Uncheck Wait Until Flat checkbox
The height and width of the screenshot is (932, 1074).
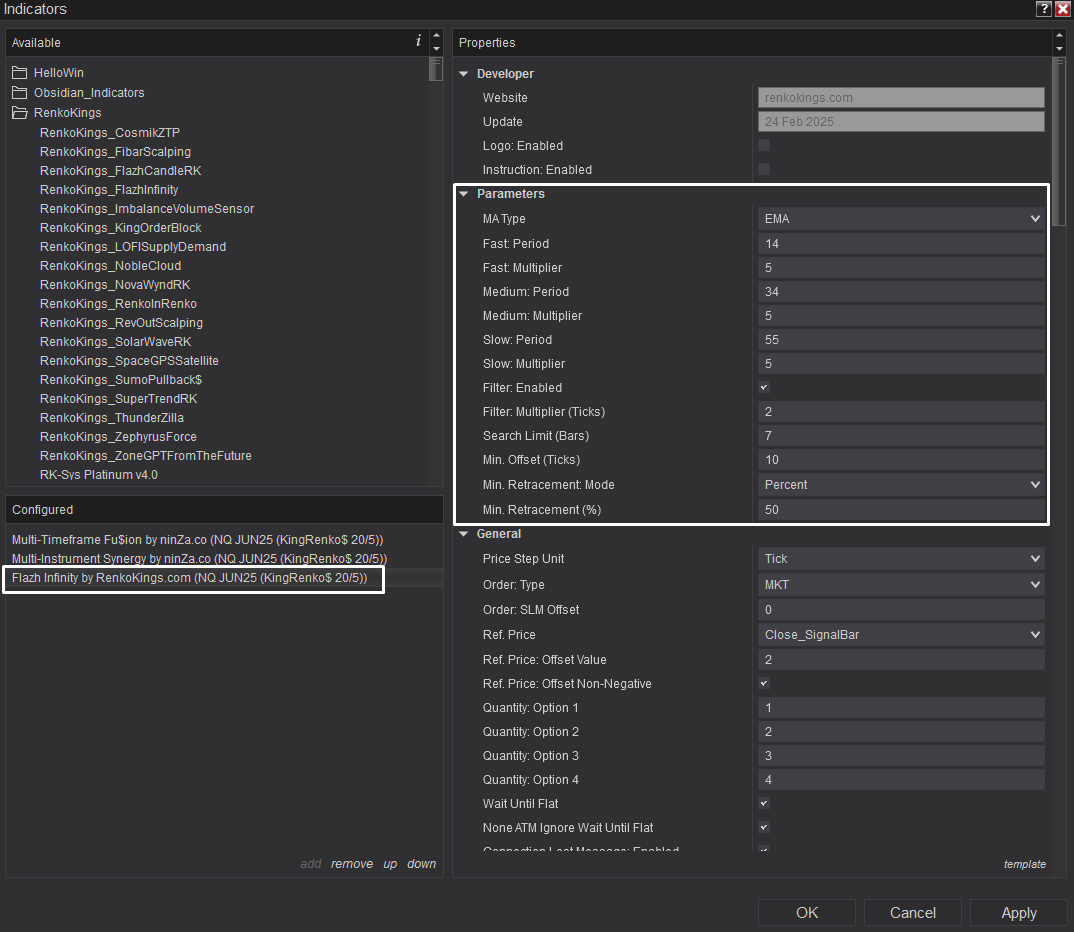(x=764, y=803)
